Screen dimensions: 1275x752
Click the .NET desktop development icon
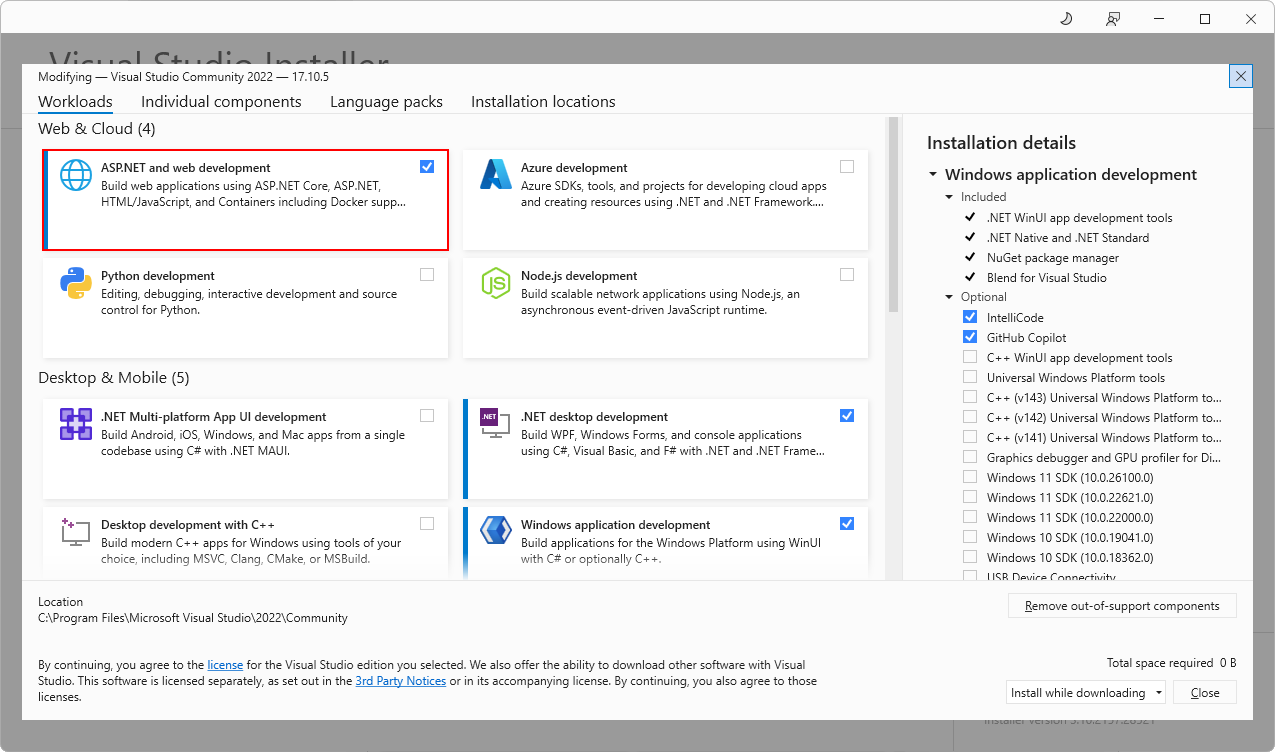[x=496, y=424]
